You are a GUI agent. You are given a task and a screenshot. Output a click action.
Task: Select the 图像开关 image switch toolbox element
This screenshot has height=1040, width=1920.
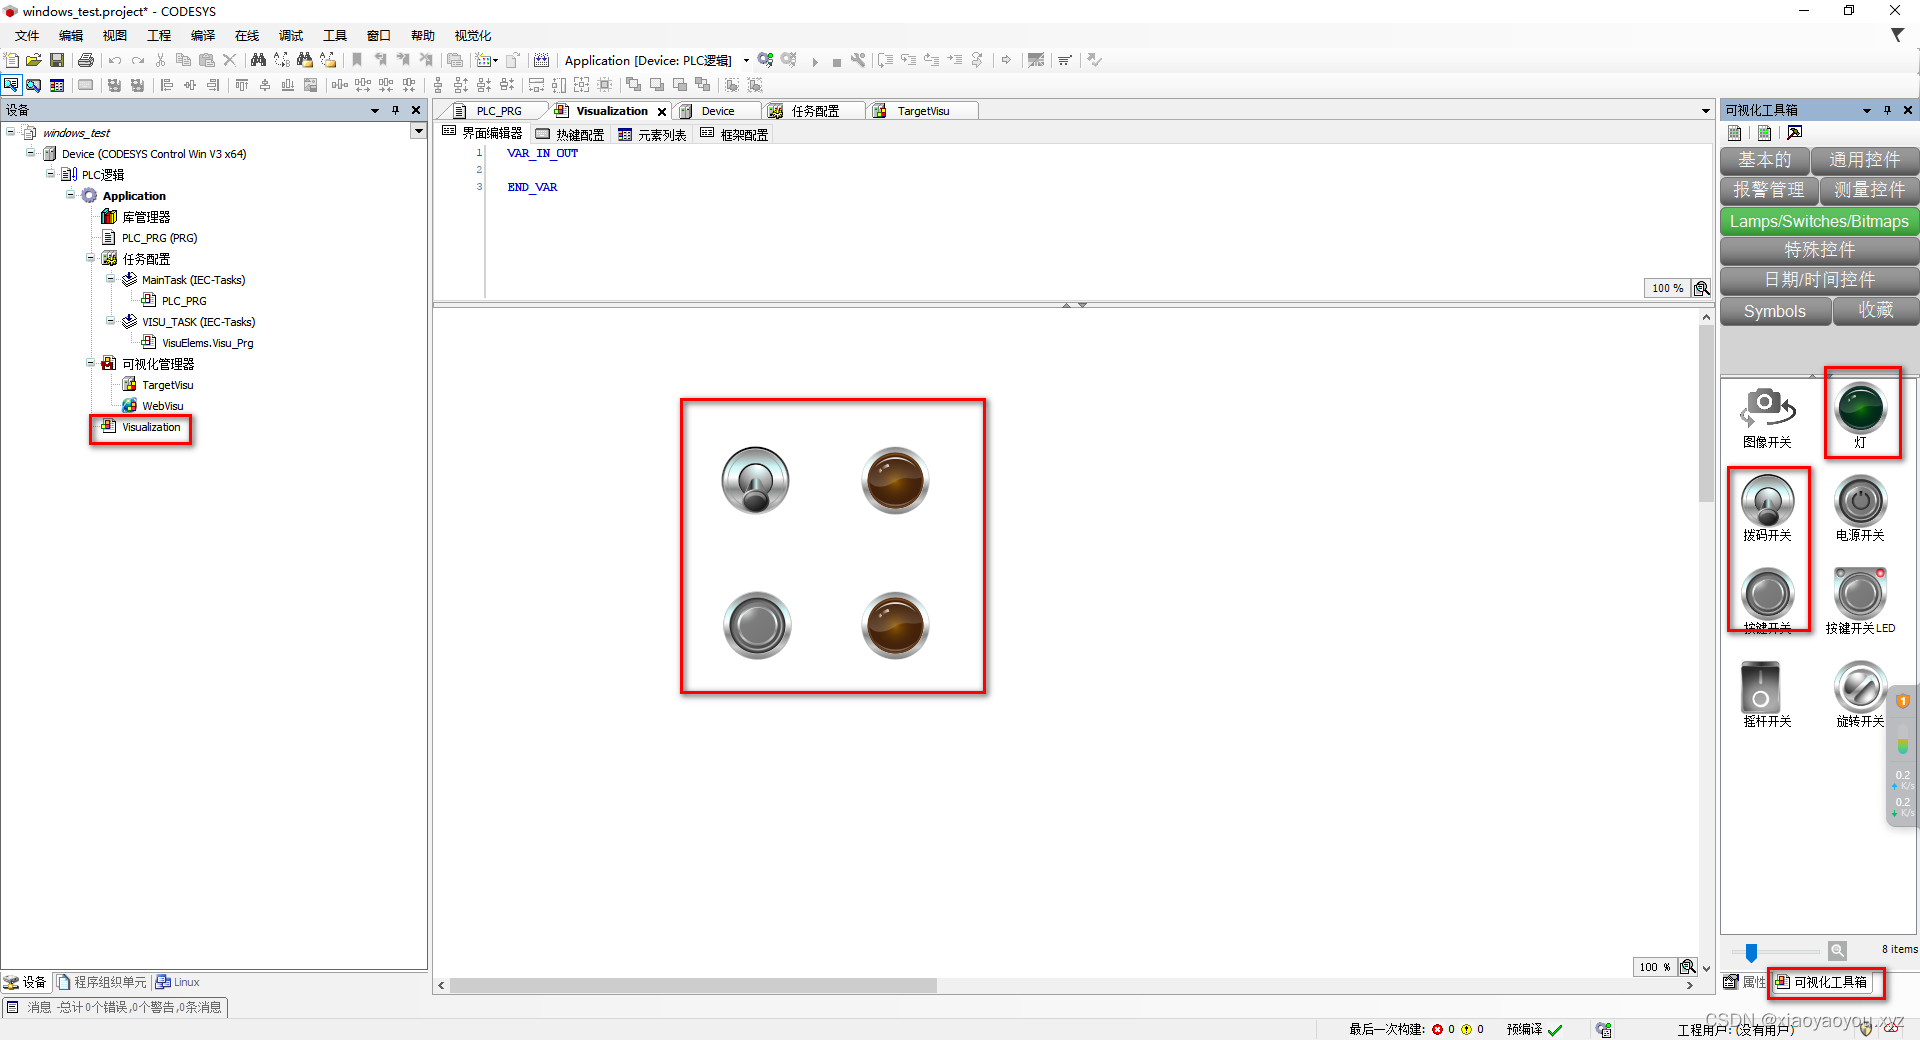[1767, 416]
